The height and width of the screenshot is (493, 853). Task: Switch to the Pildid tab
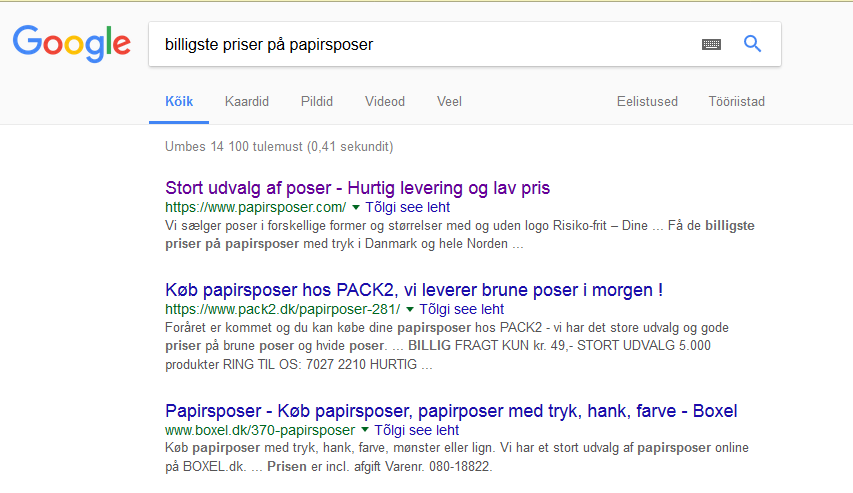coord(317,102)
